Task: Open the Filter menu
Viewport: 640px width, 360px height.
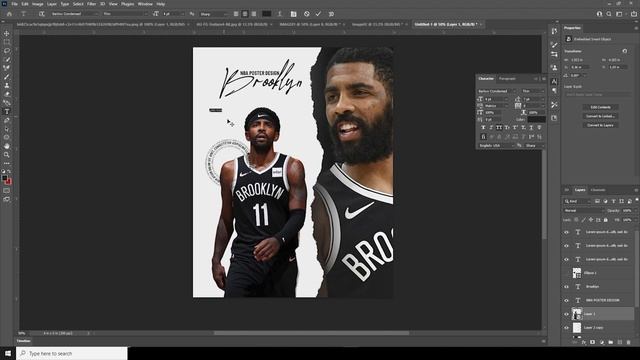Action: (91, 4)
